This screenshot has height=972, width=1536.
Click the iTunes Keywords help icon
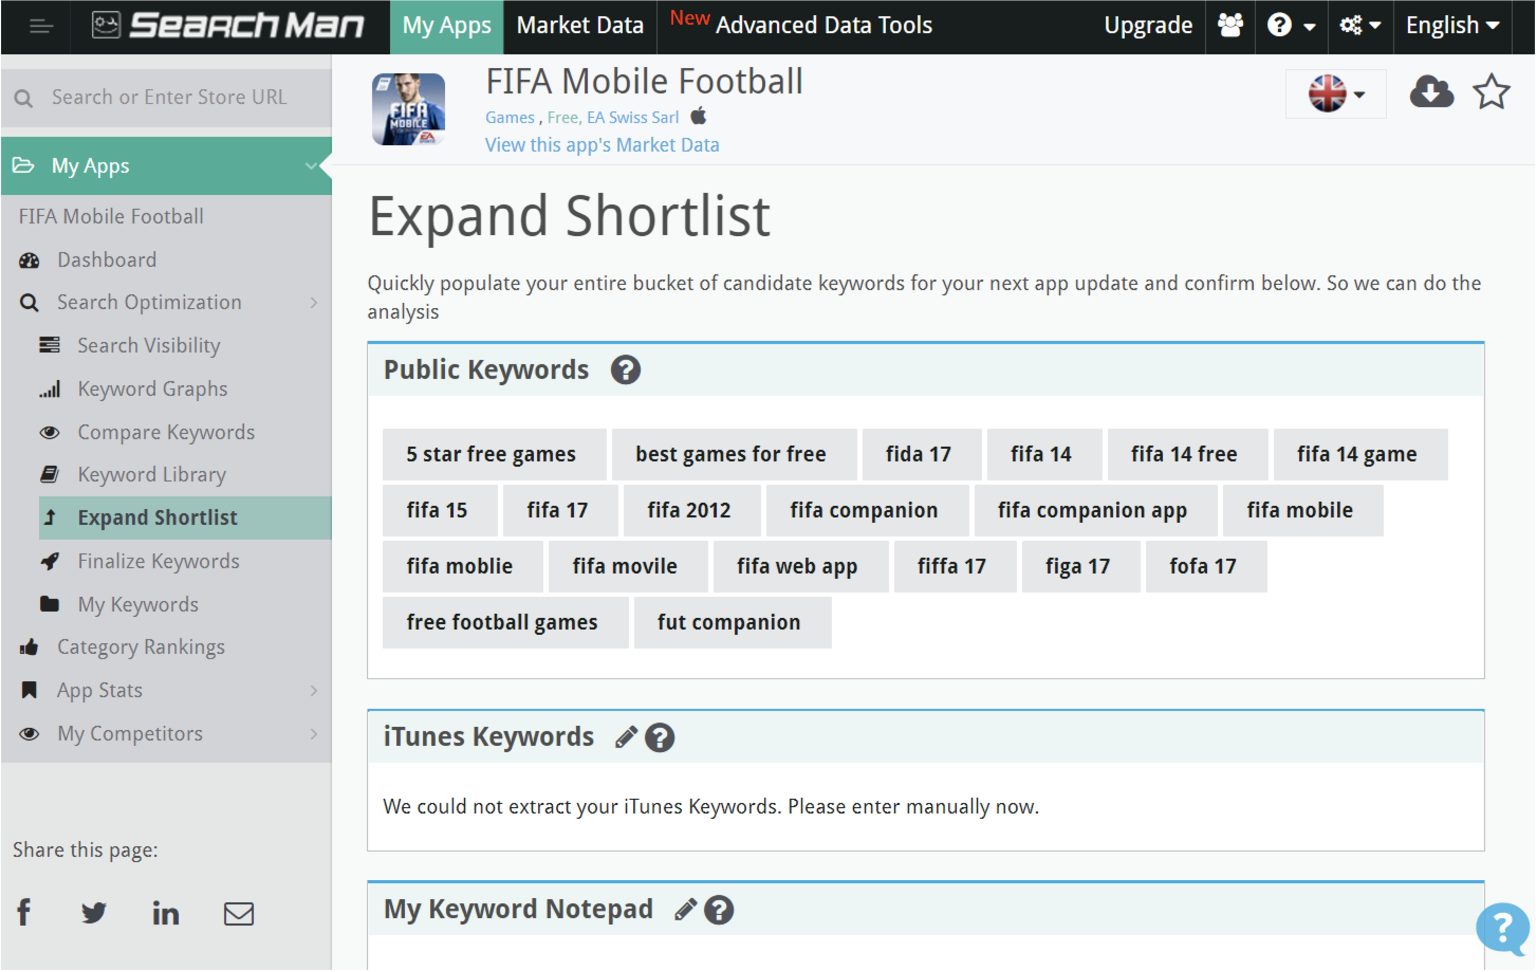[x=660, y=738]
